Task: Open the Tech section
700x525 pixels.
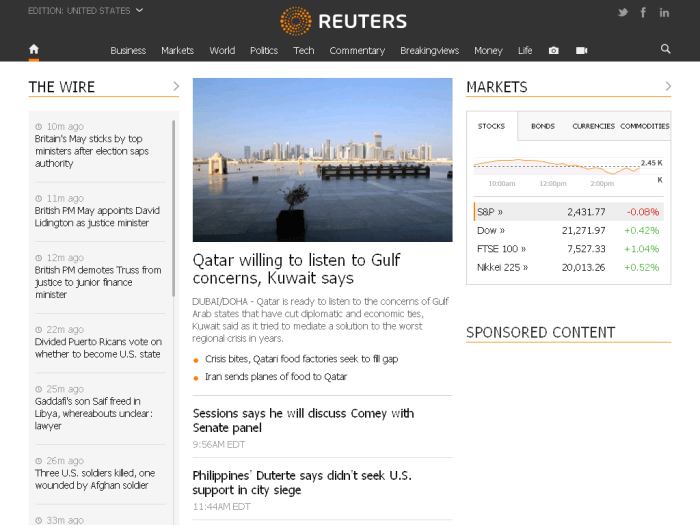Action: click(x=304, y=50)
